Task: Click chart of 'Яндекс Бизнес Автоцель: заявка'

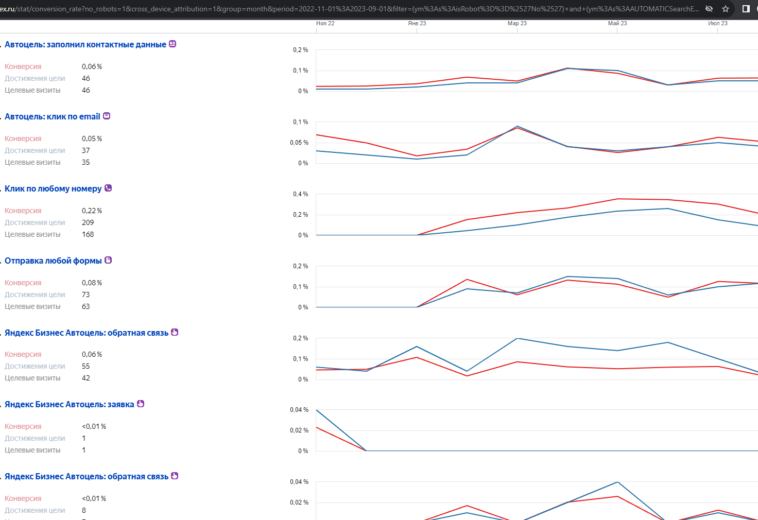Action: click(537, 430)
